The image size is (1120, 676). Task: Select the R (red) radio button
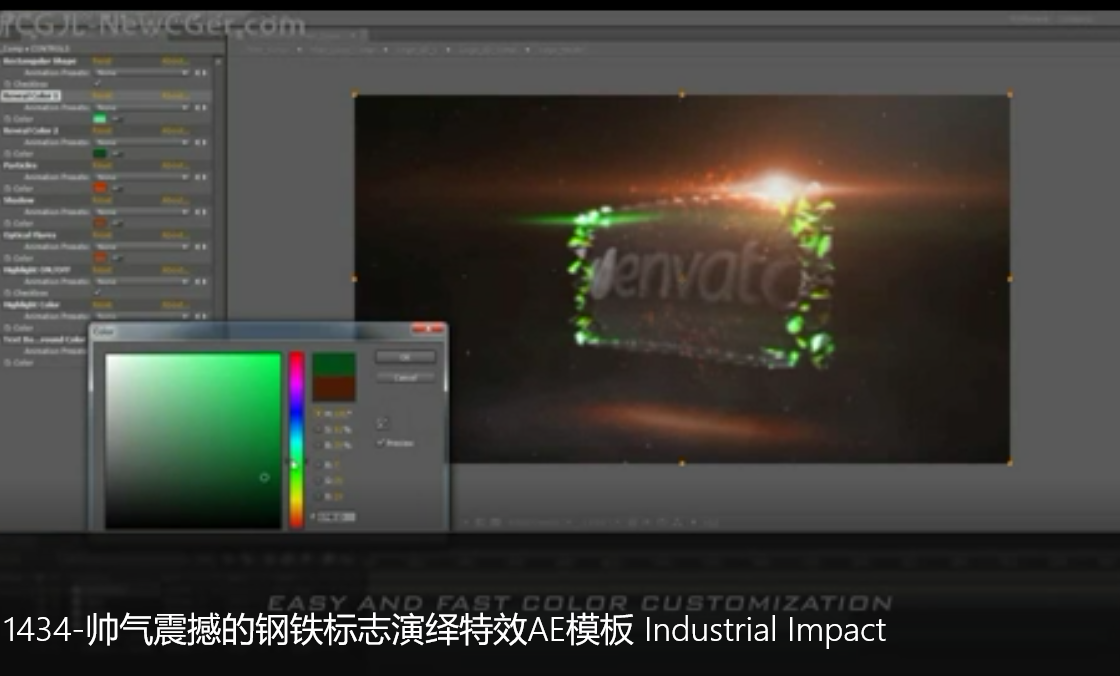pyautogui.click(x=319, y=465)
